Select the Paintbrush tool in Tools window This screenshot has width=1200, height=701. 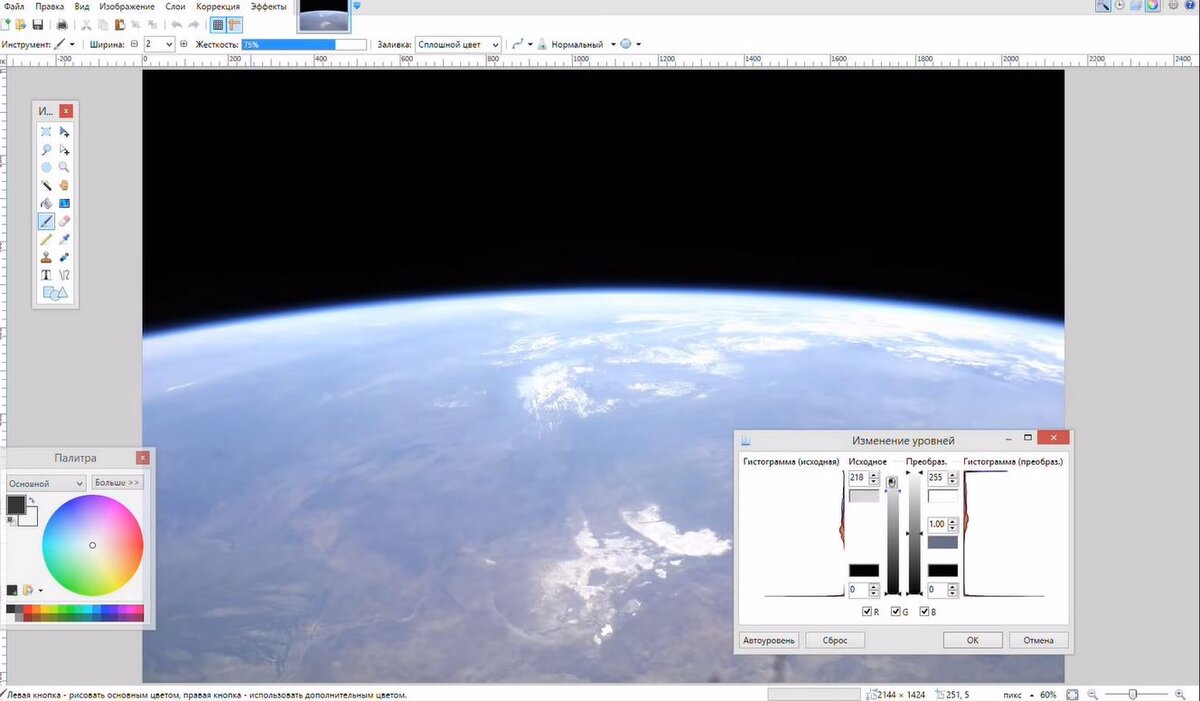(46, 221)
